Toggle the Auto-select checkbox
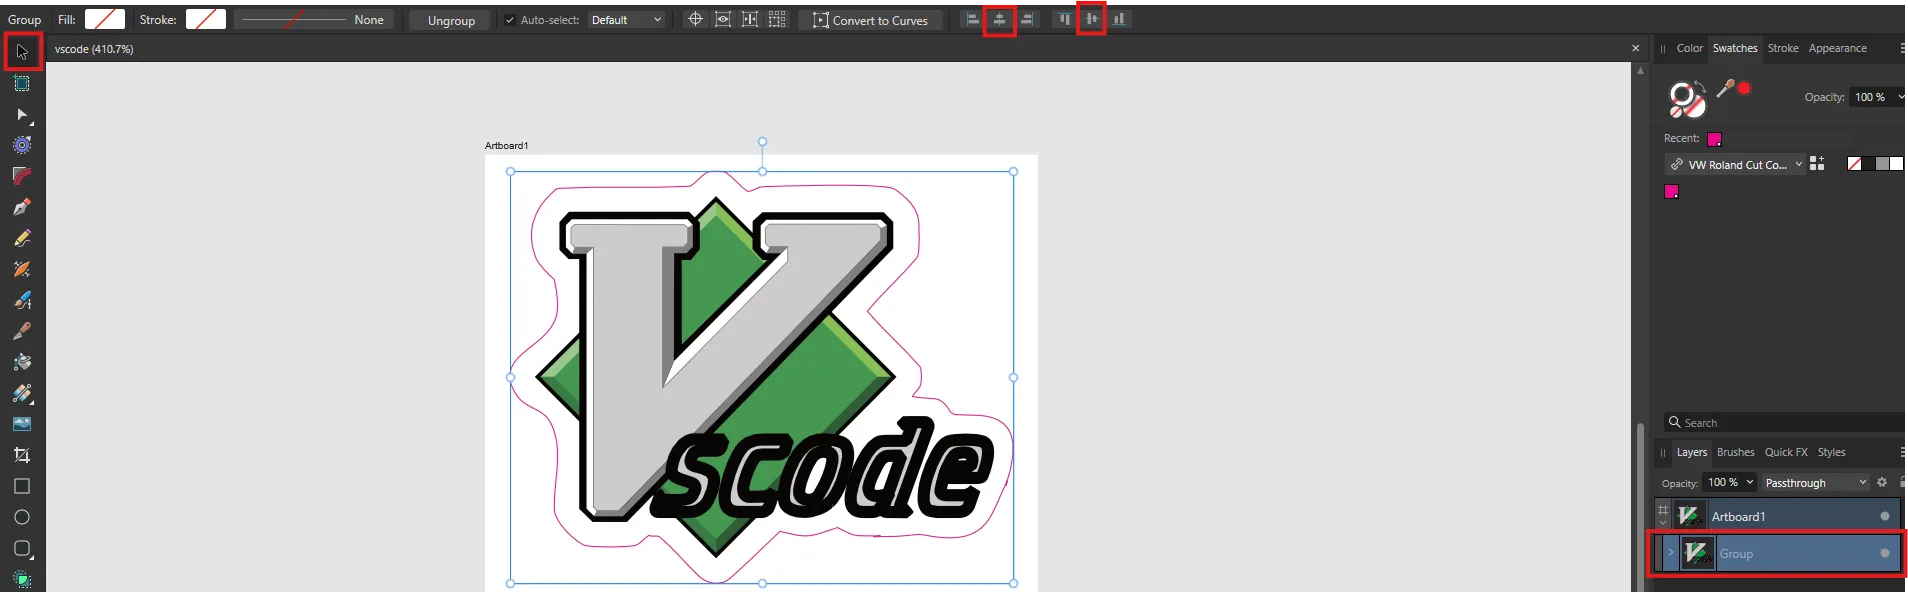 click(x=509, y=20)
